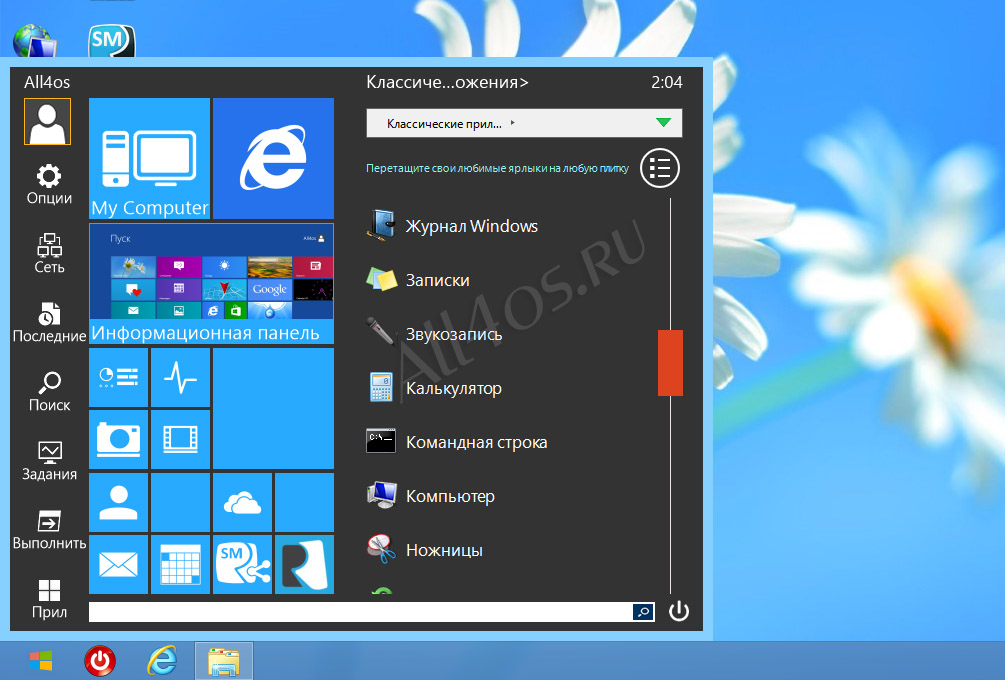
Task: Focus the bottom search input field
Action: [361, 612]
